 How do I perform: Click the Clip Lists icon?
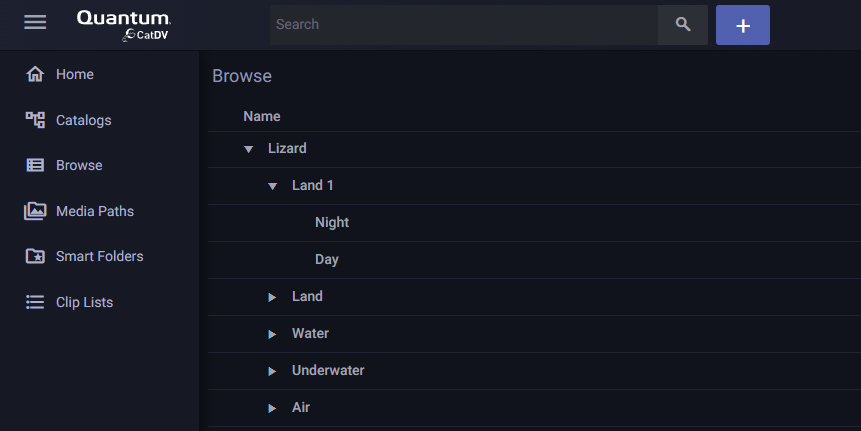click(35, 302)
